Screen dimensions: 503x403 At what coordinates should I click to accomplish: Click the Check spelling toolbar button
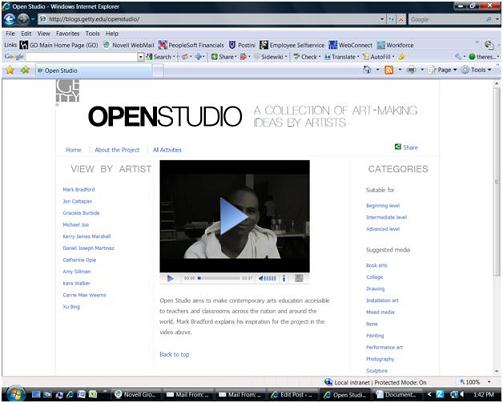coord(306,57)
